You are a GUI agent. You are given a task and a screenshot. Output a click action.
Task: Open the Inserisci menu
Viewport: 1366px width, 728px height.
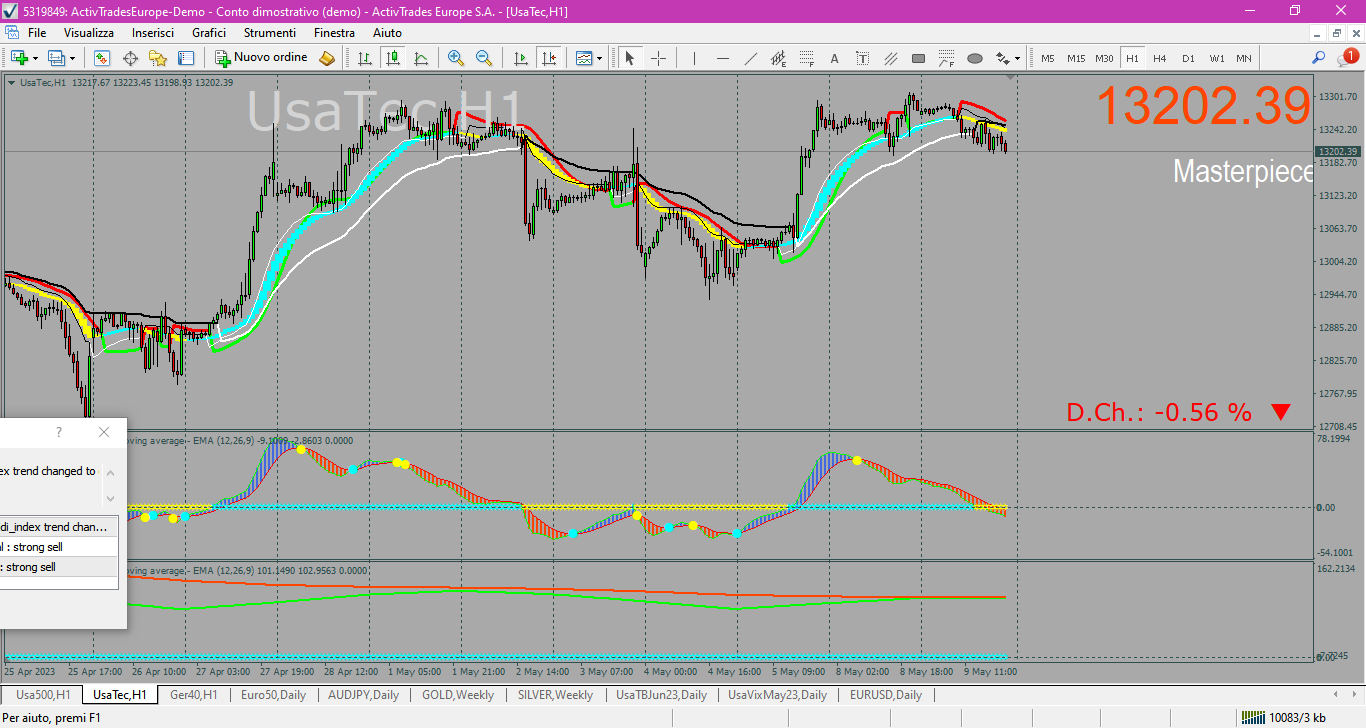pyautogui.click(x=153, y=33)
